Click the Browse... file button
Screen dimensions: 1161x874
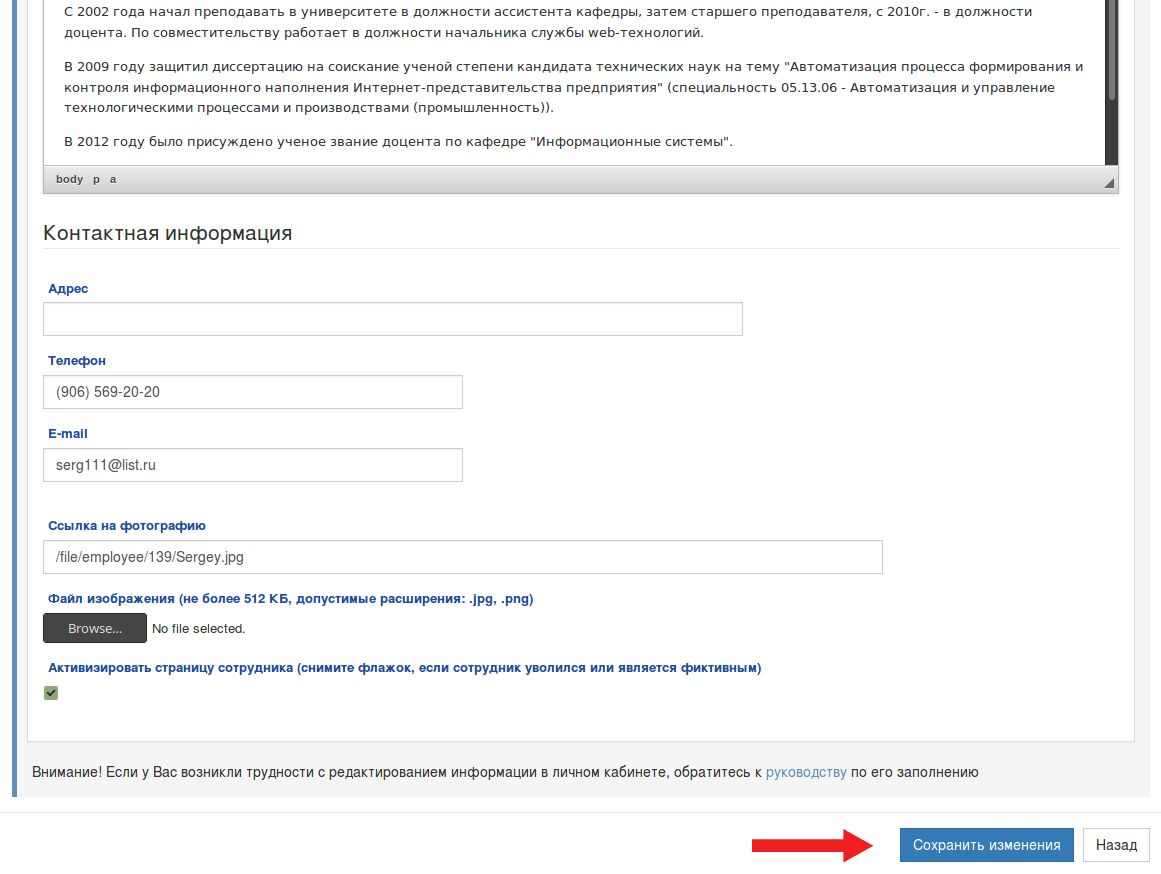click(x=95, y=628)
